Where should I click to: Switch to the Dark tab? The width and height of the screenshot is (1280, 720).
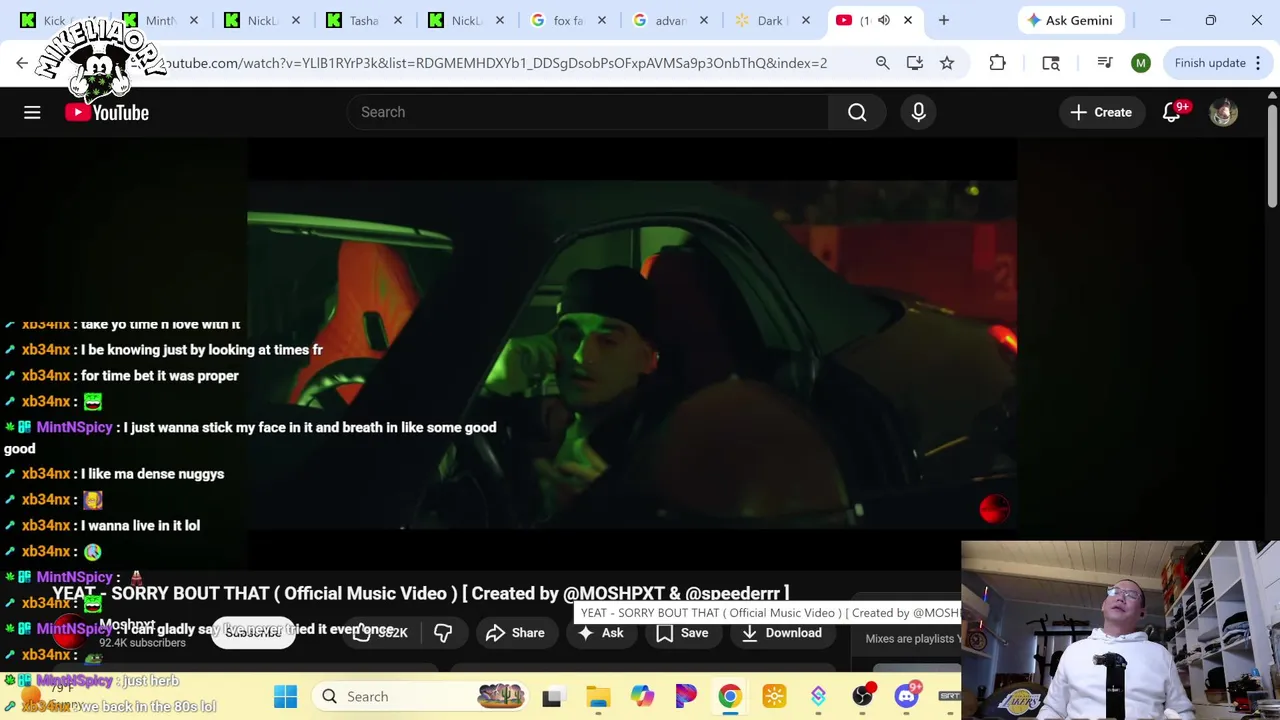[x=772, y=20]
